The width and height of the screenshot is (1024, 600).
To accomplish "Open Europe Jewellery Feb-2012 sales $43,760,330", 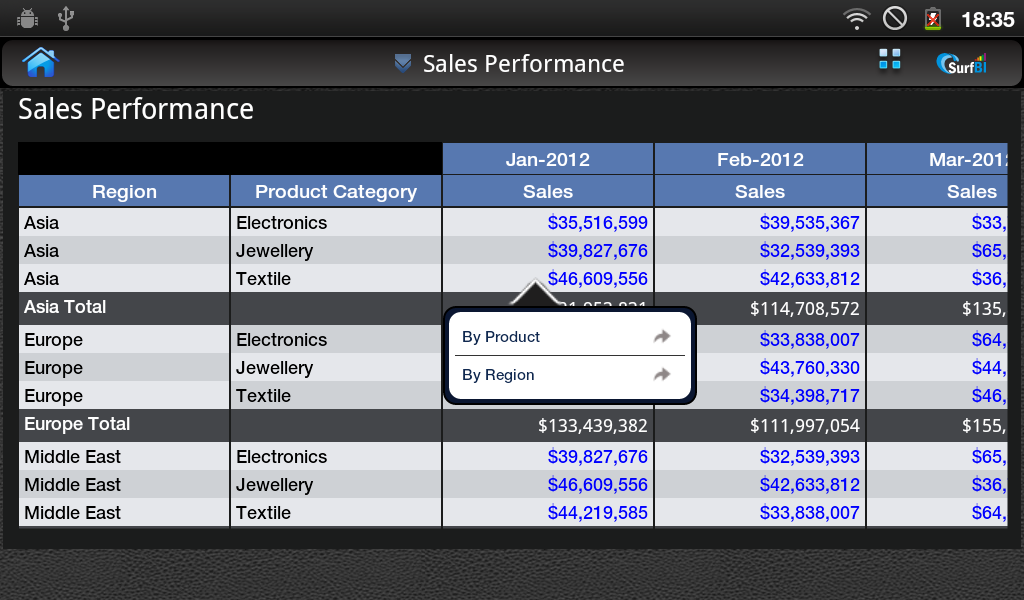I will click(809, 368).
